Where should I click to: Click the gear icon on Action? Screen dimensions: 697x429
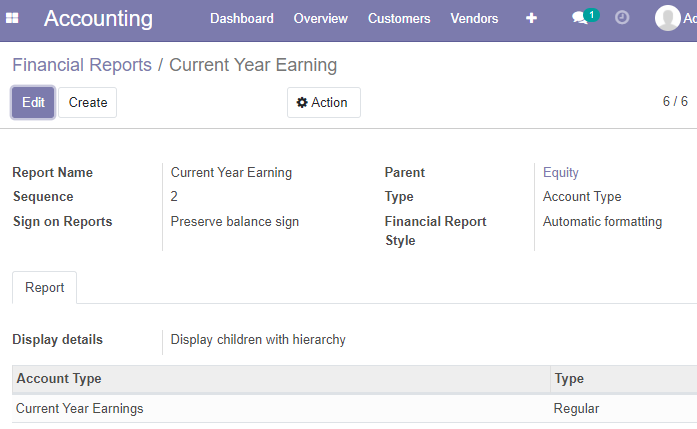302,103
